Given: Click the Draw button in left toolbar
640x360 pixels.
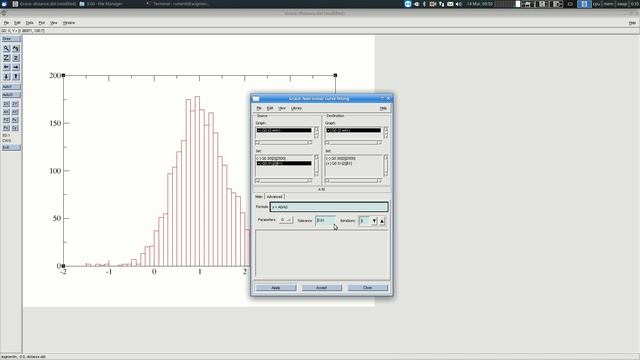Looking at the screenshot, I should 11,39.
